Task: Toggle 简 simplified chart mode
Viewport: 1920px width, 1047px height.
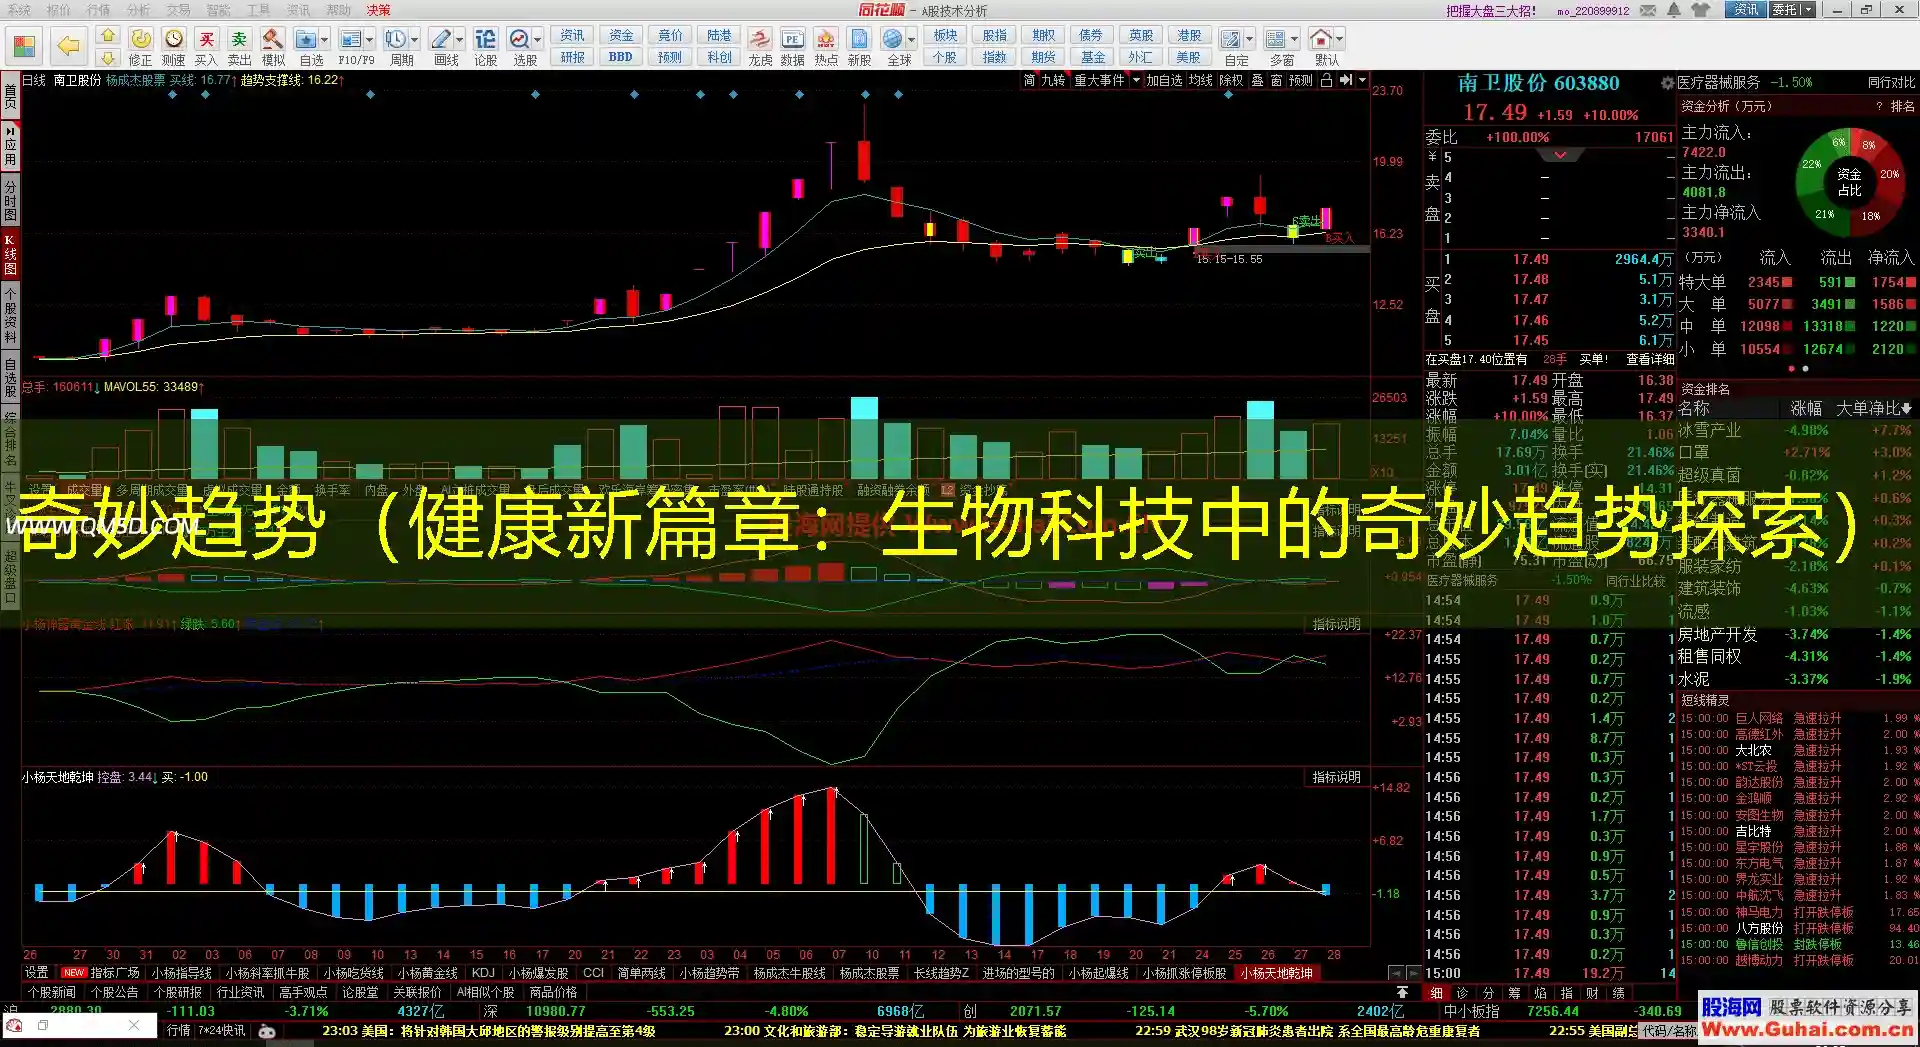Action: (1029, 80)
